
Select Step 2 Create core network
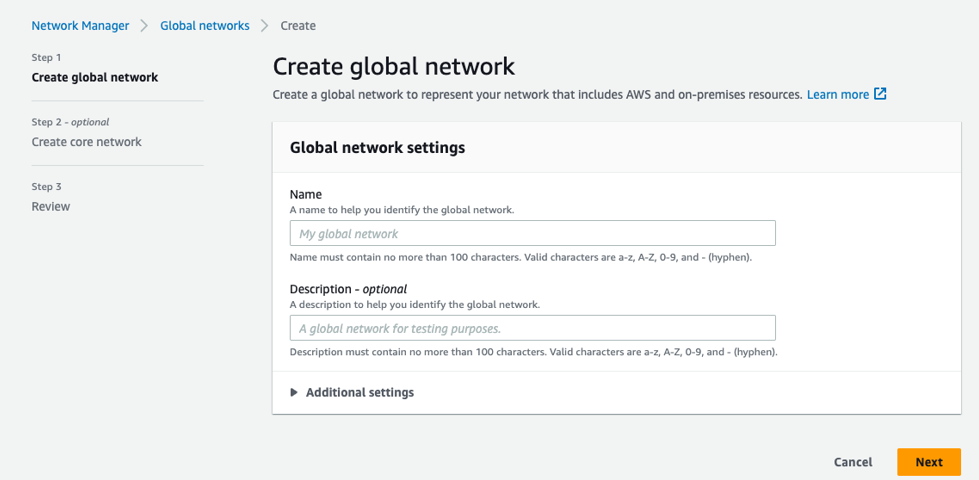tap(86, 142)
